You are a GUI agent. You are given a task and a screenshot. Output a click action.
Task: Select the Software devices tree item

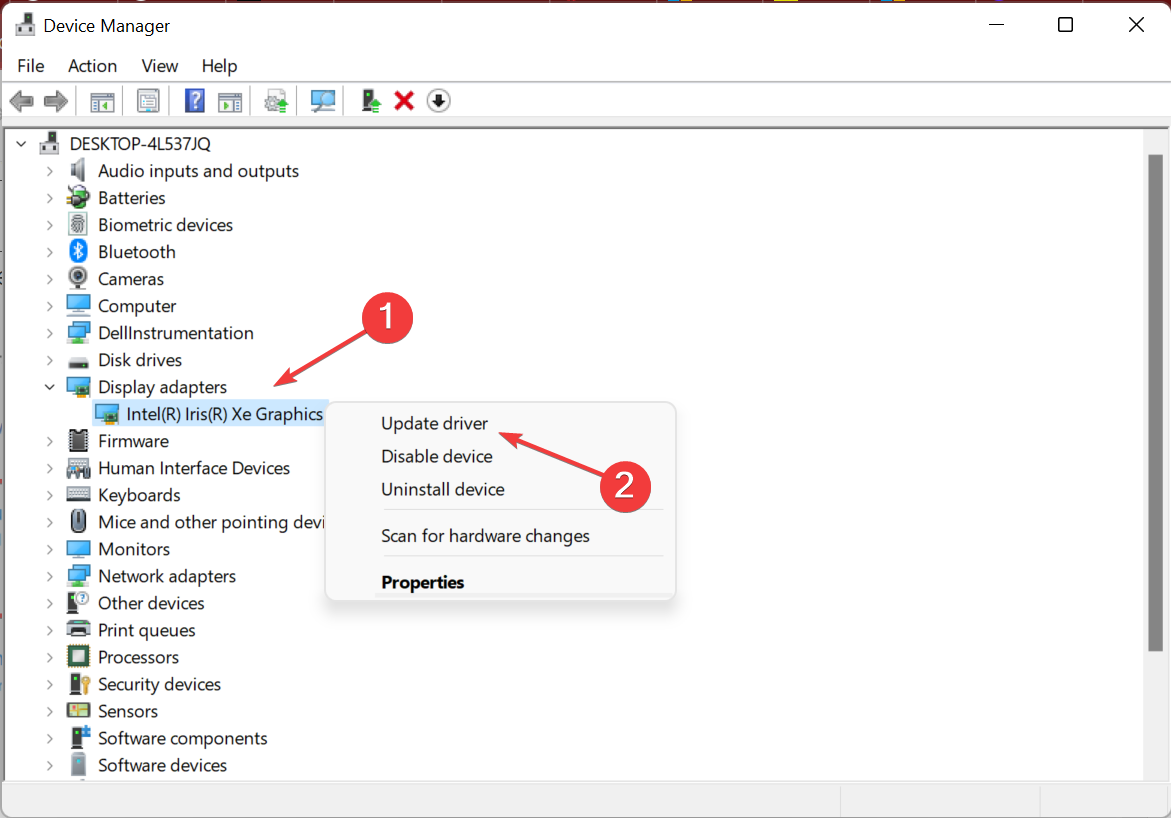[x=162, y=765]
